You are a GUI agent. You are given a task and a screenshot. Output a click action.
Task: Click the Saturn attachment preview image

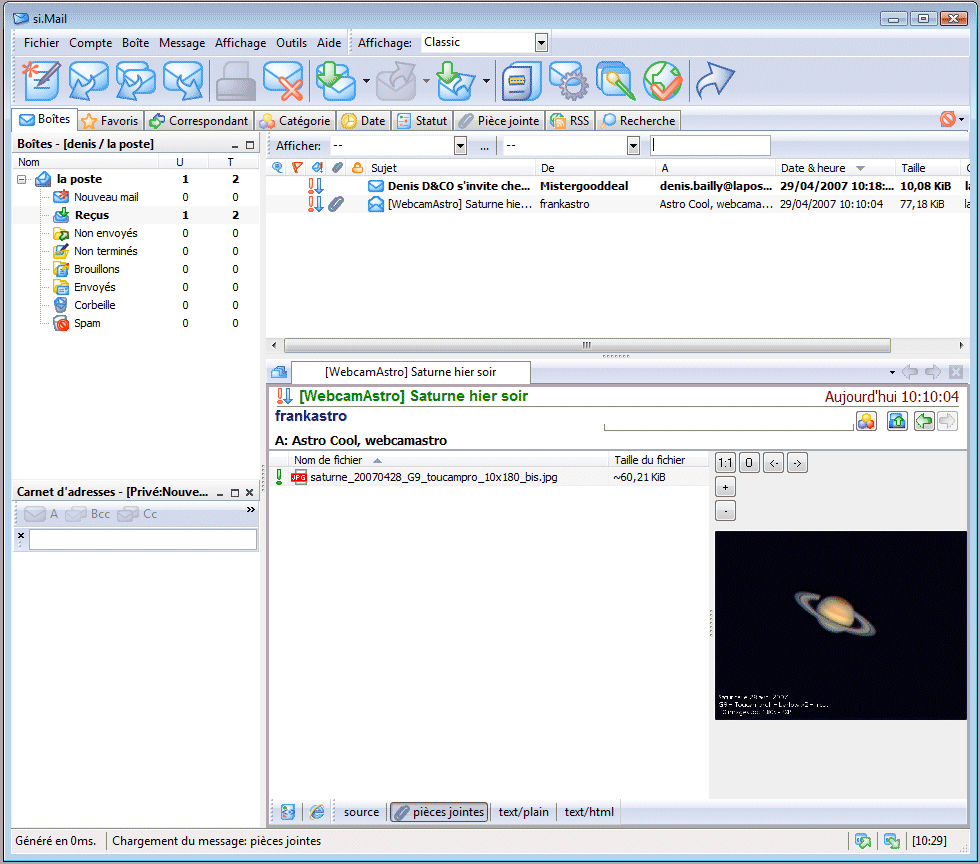840,627
